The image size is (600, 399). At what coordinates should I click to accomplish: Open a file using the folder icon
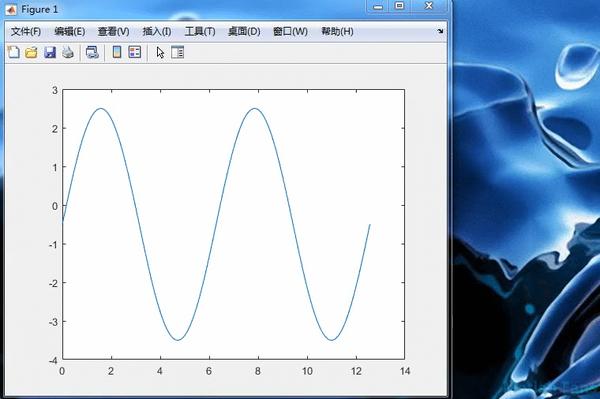31,52
